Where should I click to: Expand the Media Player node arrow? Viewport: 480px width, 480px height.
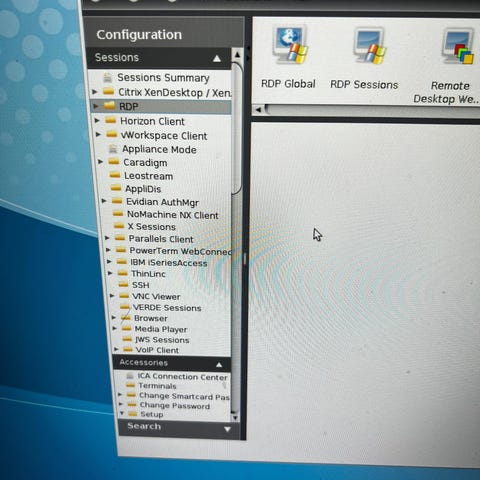tap(114, 328)
